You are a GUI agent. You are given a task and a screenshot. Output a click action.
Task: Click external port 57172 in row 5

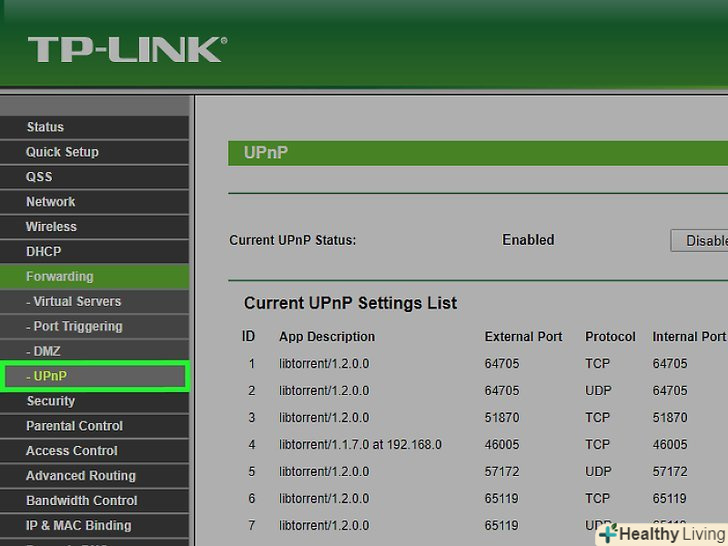(x=502, y=471)
